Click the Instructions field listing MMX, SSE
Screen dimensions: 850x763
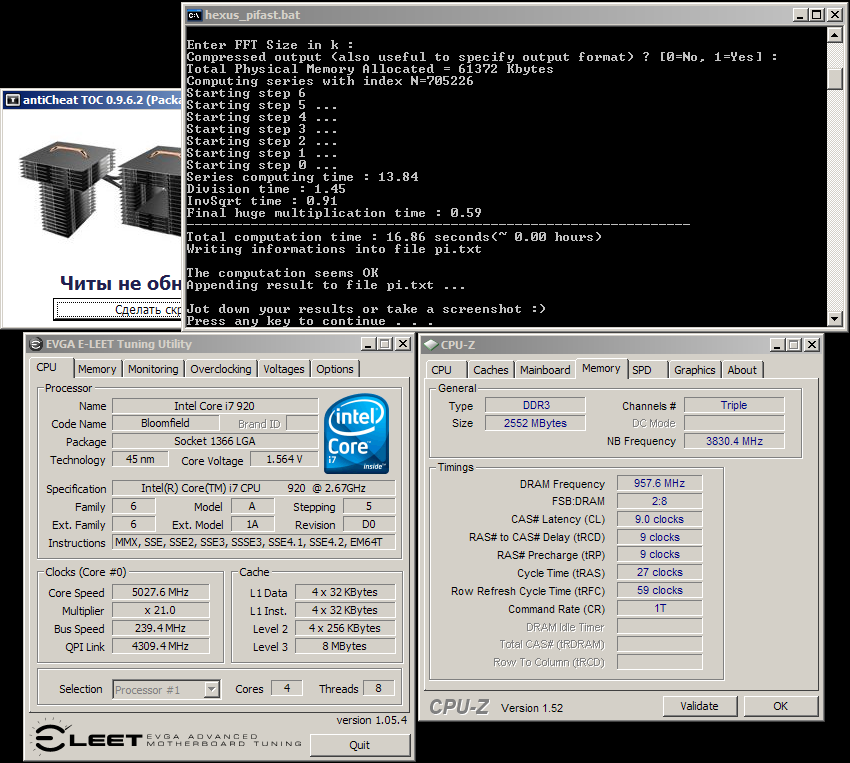[254, 542]
